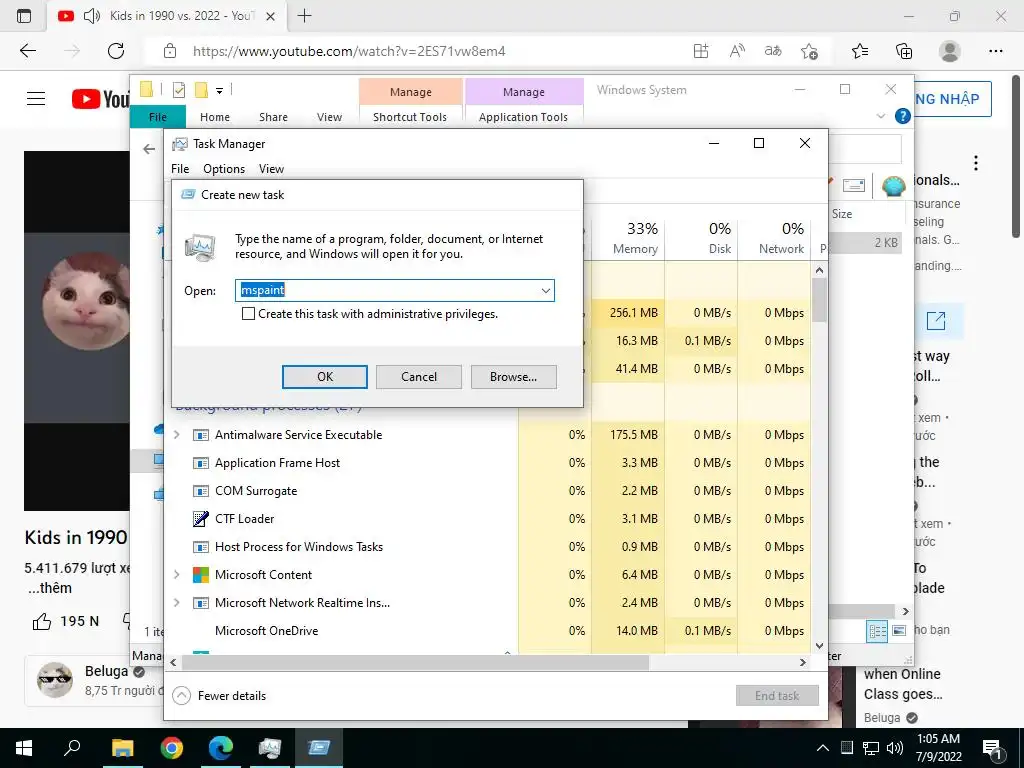Expand Microsoft Network Realtime Ins... row

(177, 602)
